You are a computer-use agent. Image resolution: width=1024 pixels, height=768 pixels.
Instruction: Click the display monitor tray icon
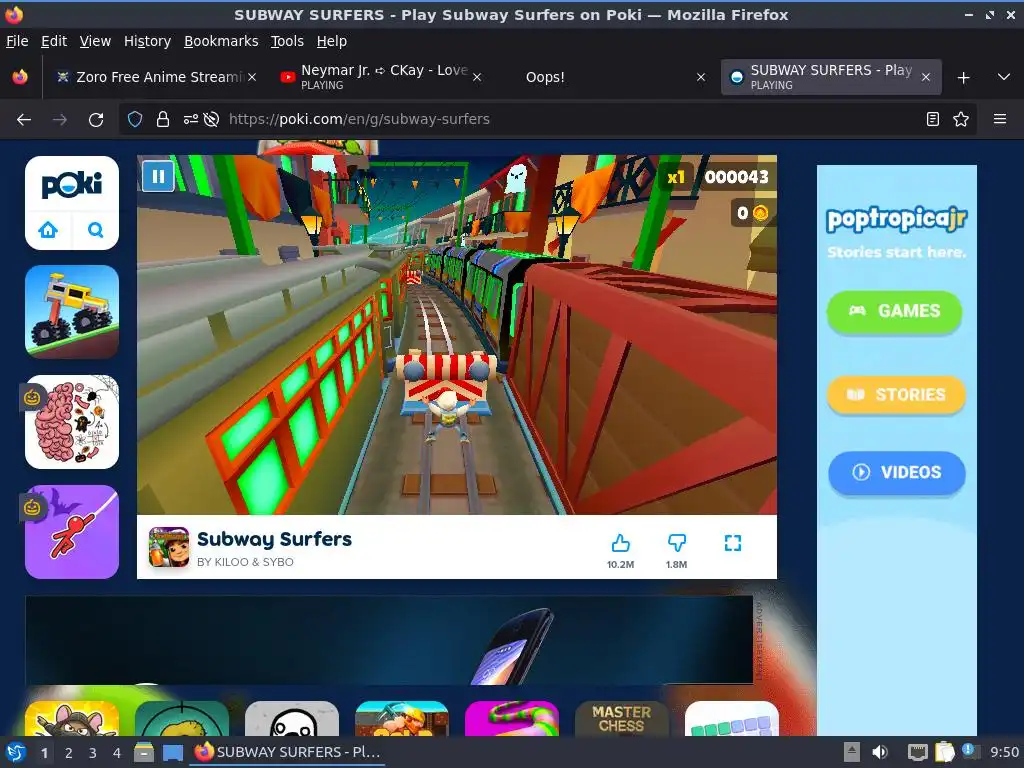point(918,752)
